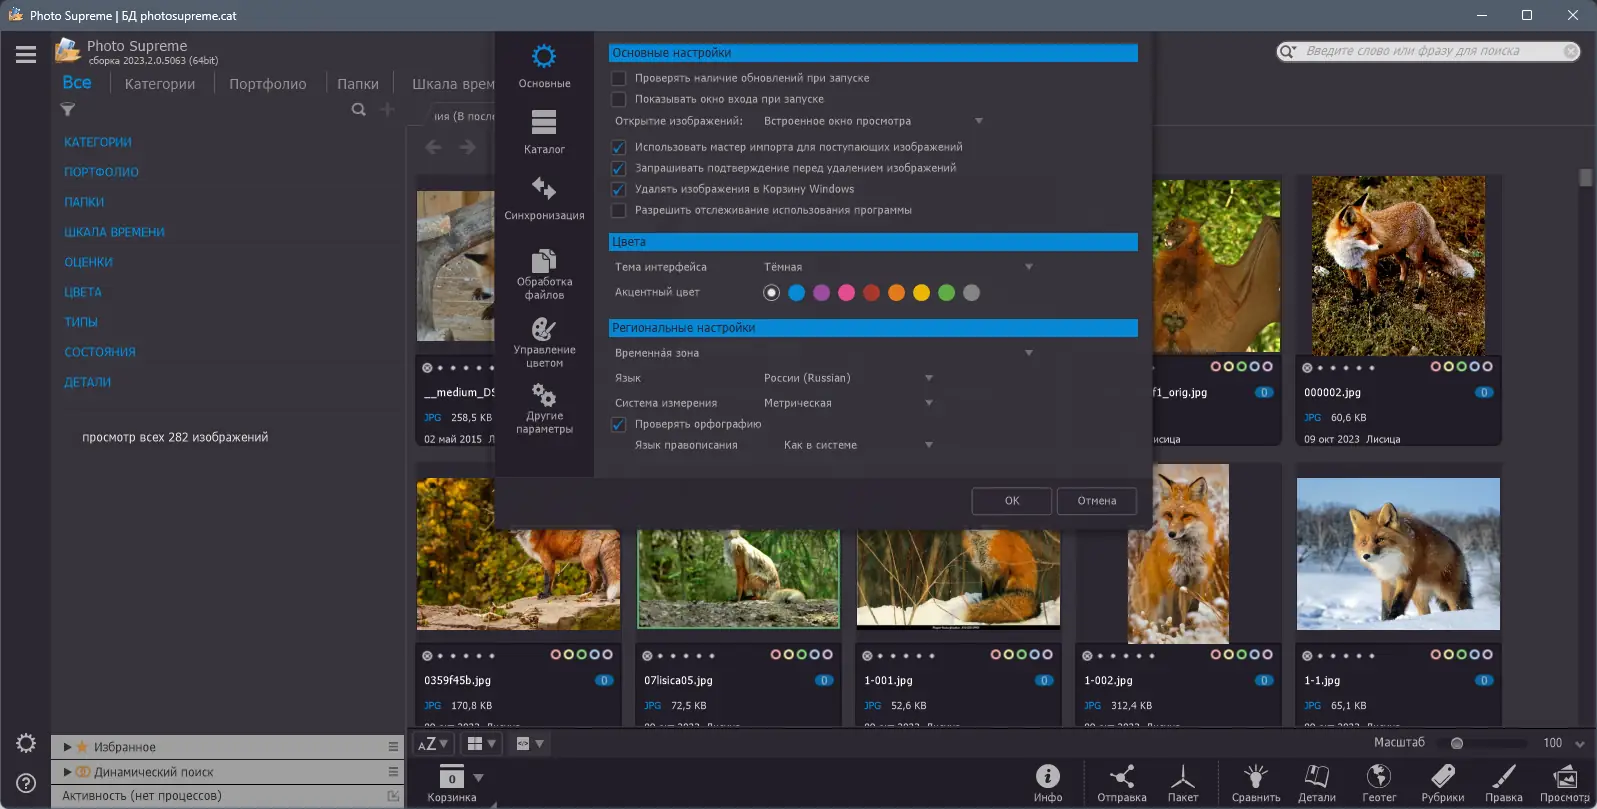The image size is (1597, 809).
Task: Confirm settings with the OK button
Action: (x=1012, y=501)
